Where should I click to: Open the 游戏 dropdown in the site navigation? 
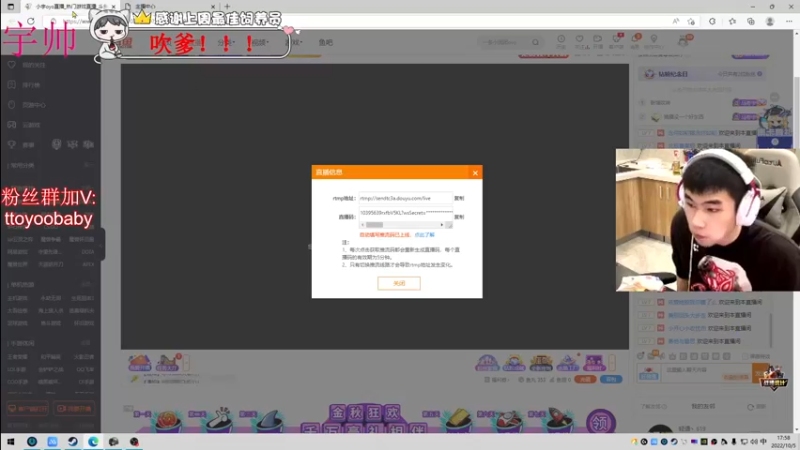pos(294,42)
